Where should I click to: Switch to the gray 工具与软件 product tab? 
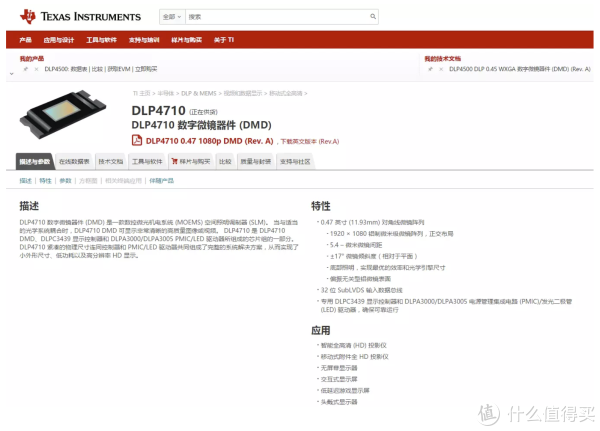(x=147, y=162)
